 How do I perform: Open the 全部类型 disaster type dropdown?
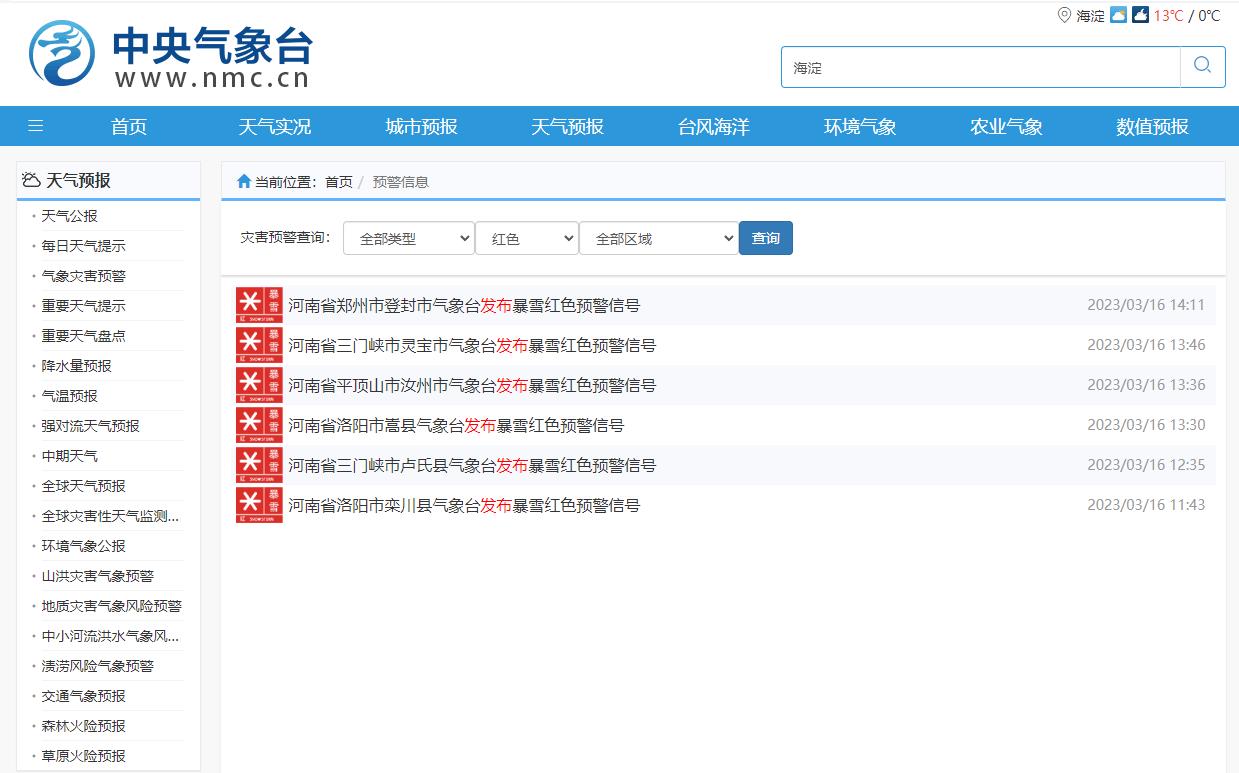(409, 239)
